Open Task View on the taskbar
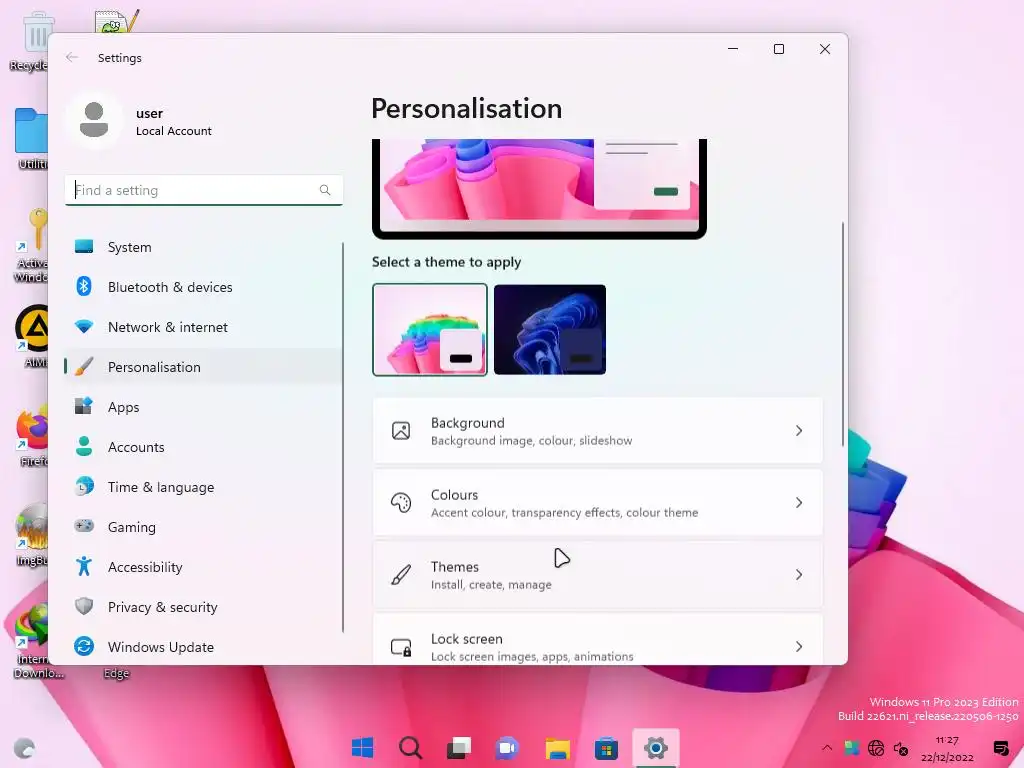The height and width of the screenshot is (768, 1024). pyautogui.click(x=459, y=748)
